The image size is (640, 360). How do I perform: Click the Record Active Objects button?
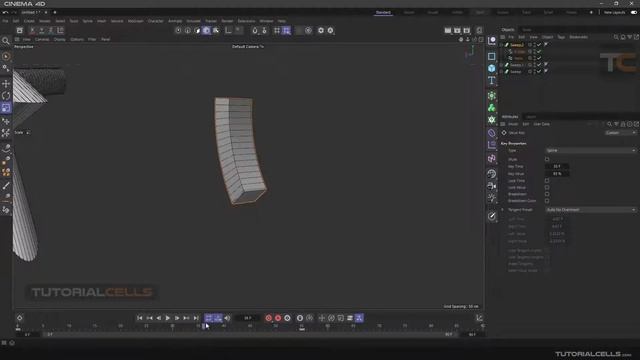(269, 318)
